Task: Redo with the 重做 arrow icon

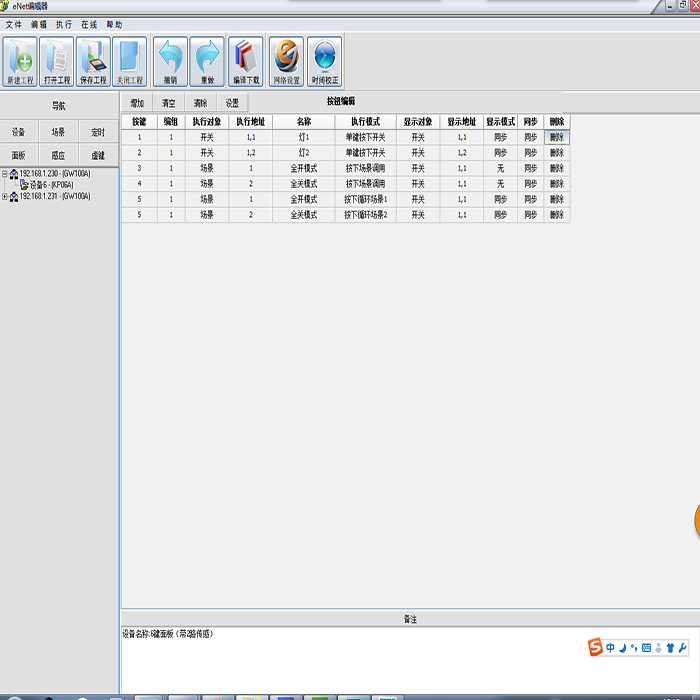Action: (x=207, y=62)
